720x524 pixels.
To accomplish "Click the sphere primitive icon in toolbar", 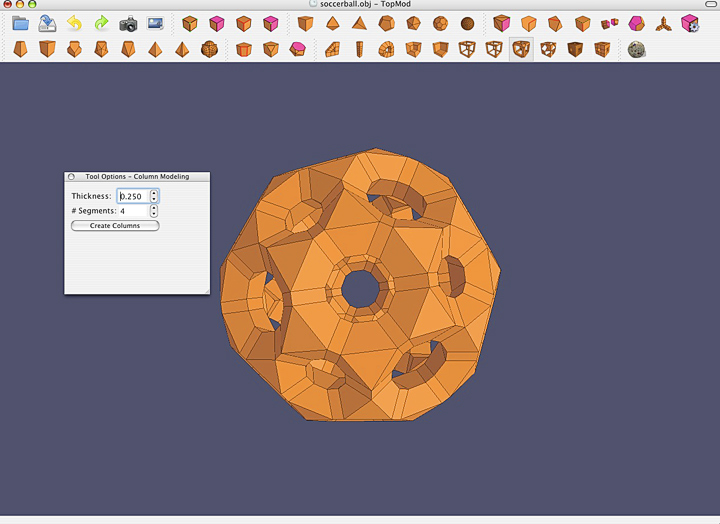I will (467, 23).
